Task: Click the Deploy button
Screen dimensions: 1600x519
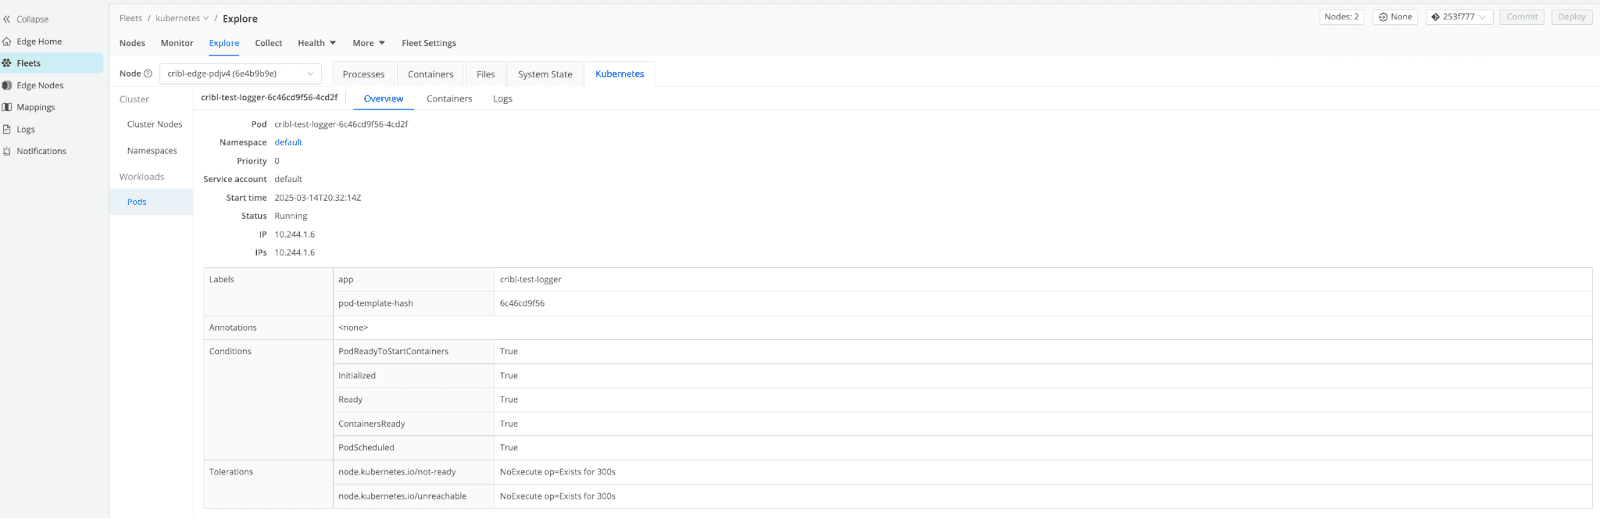Action: [1571, 17]
